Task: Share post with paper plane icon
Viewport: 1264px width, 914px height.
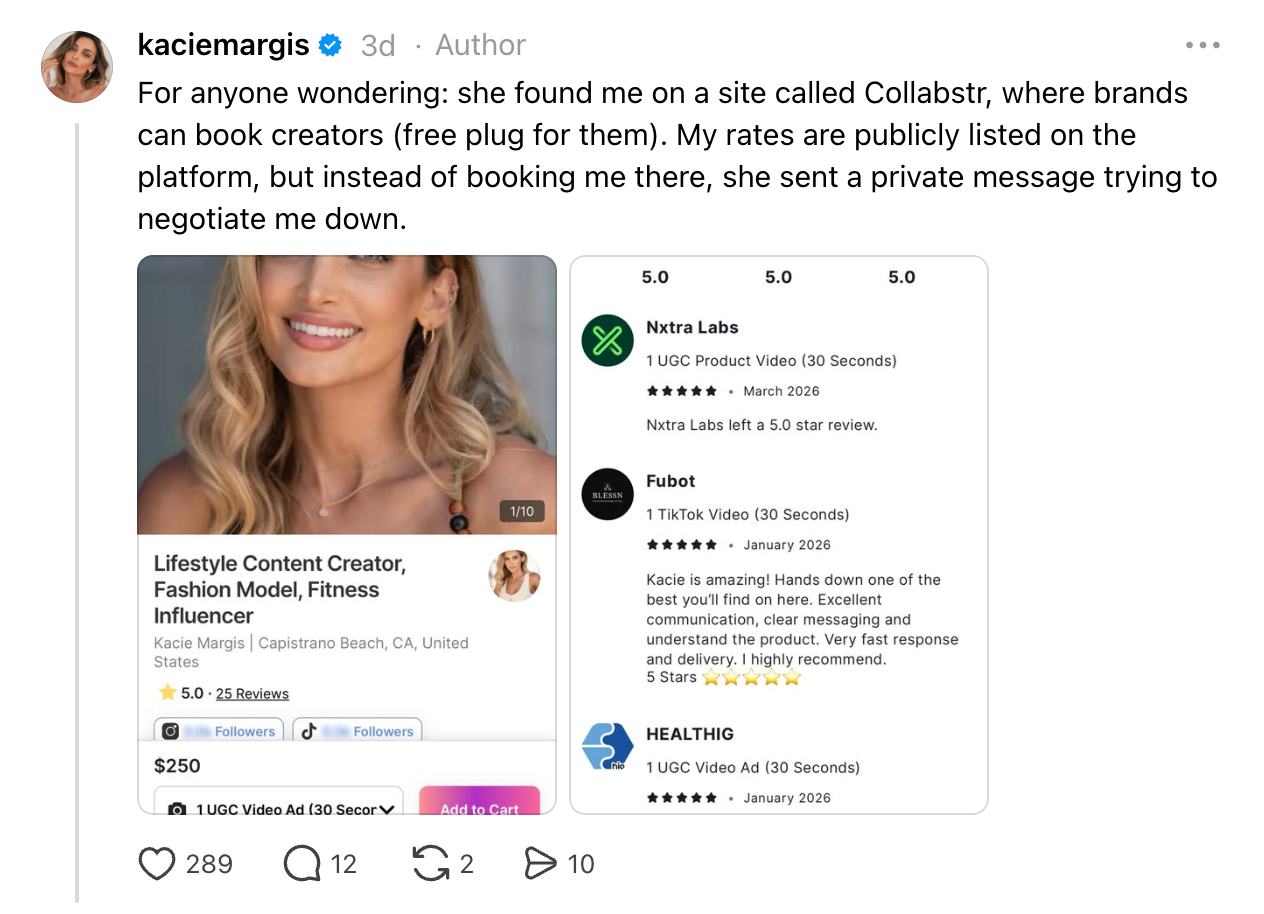Action: [541, 864]
